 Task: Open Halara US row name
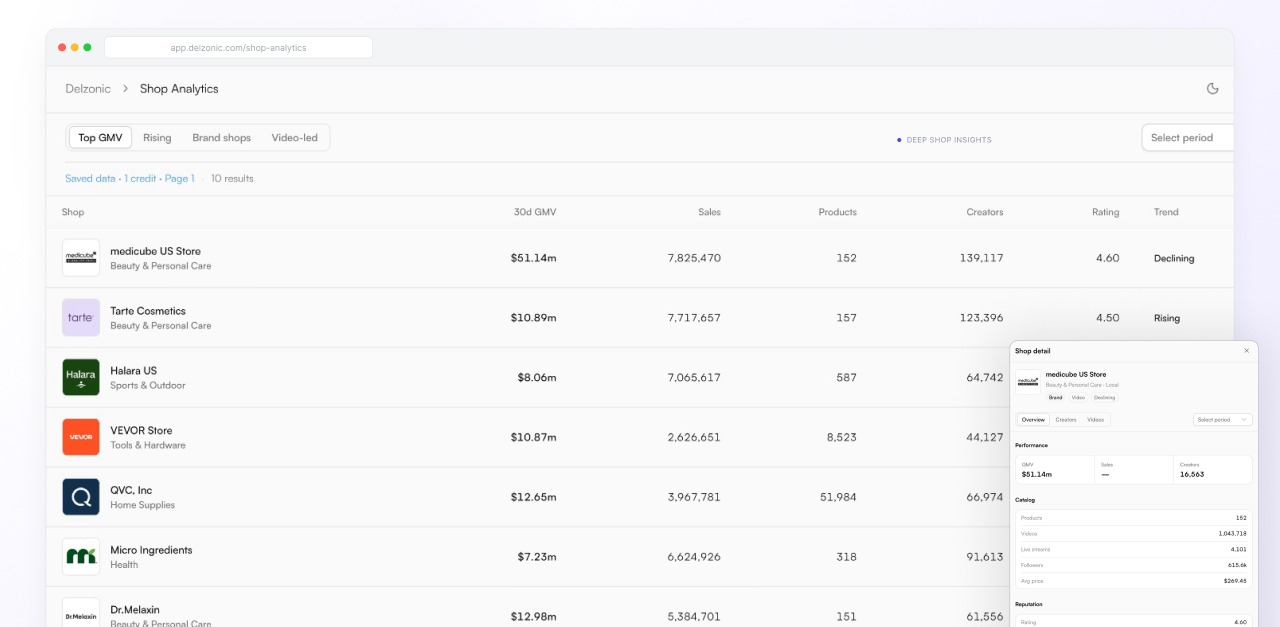(x=133, y=371)
